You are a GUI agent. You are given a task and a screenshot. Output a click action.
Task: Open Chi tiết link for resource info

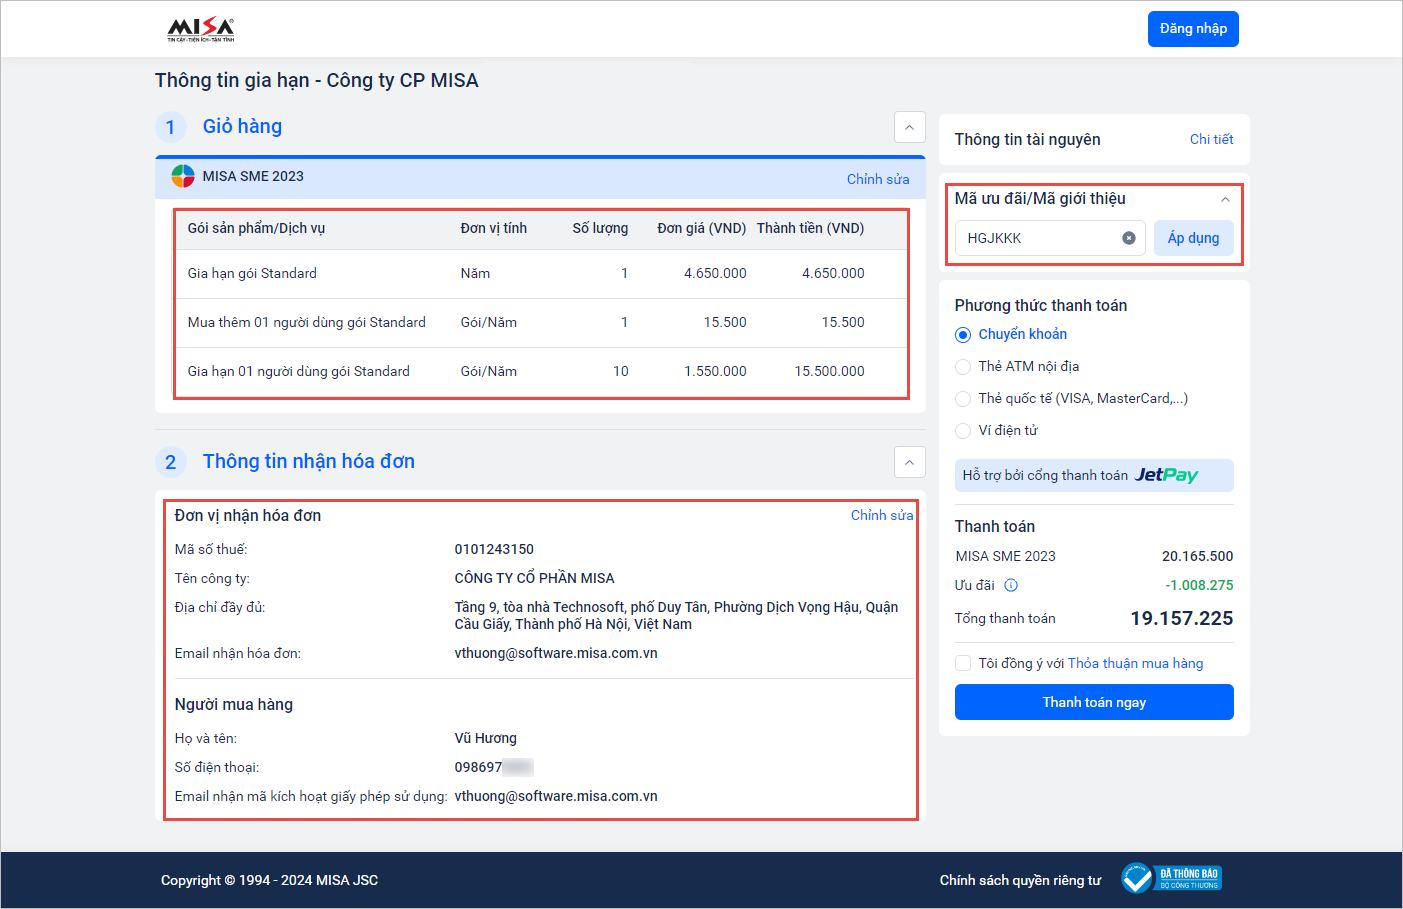tap(1211, 139)
